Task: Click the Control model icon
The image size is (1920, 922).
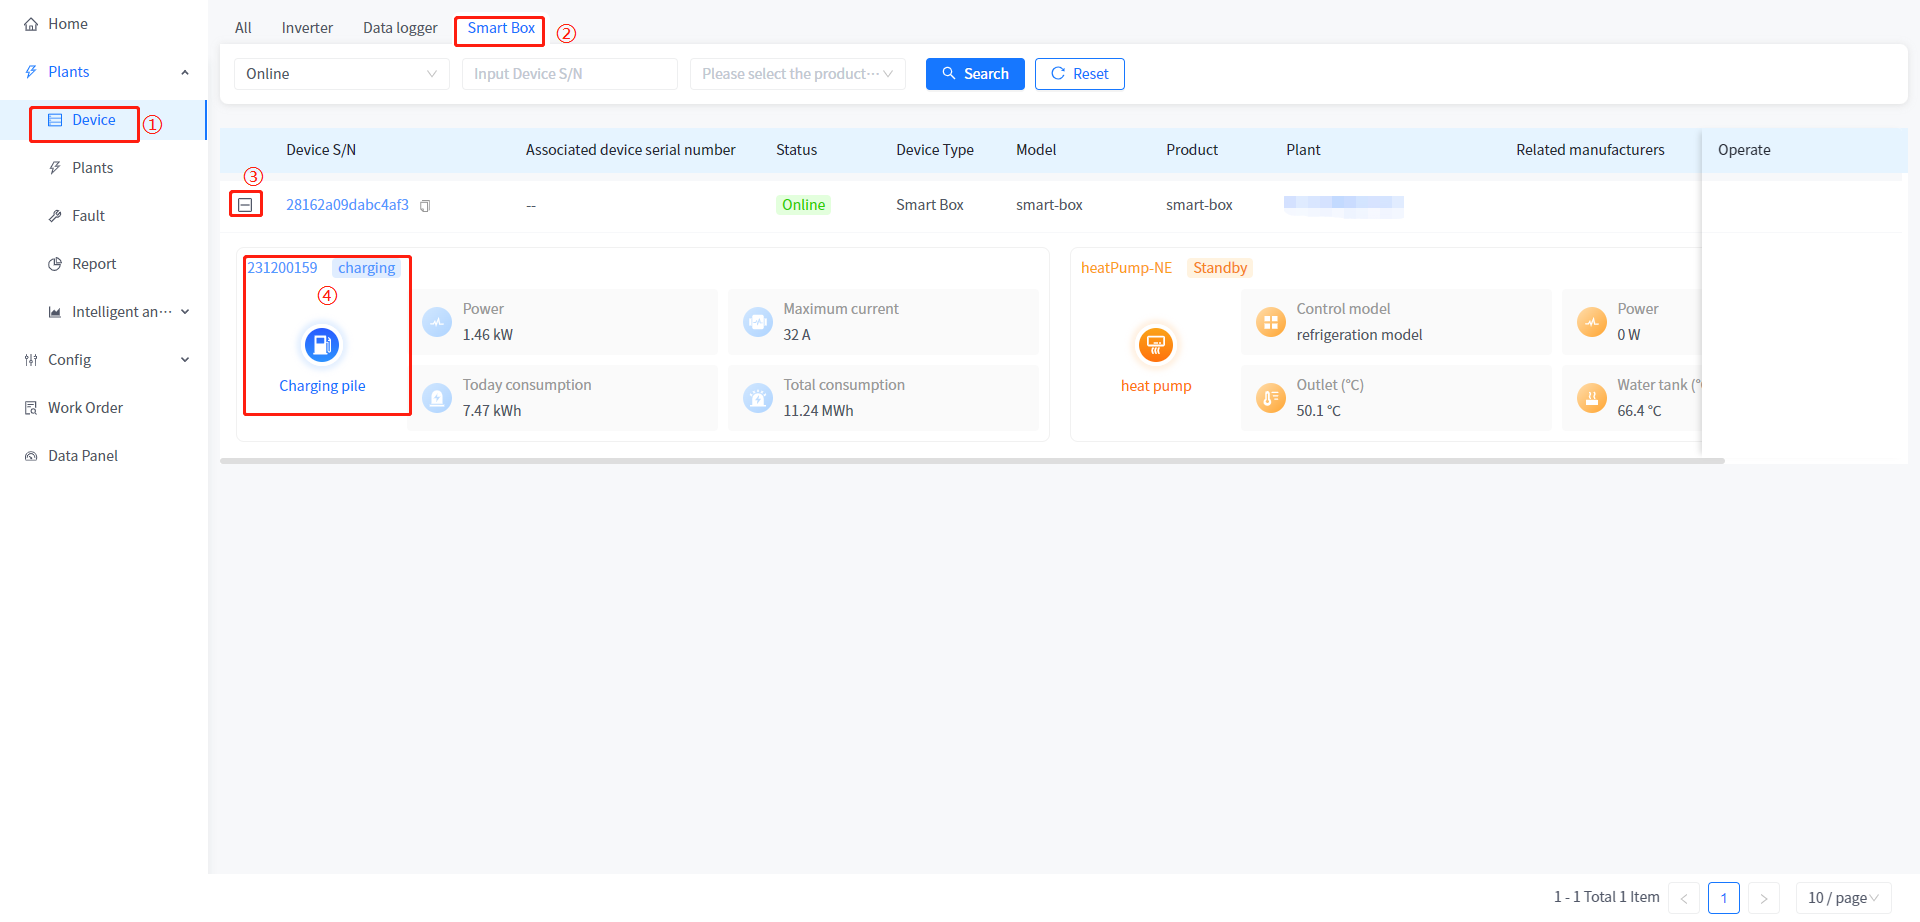Action: pos(1270,322)
